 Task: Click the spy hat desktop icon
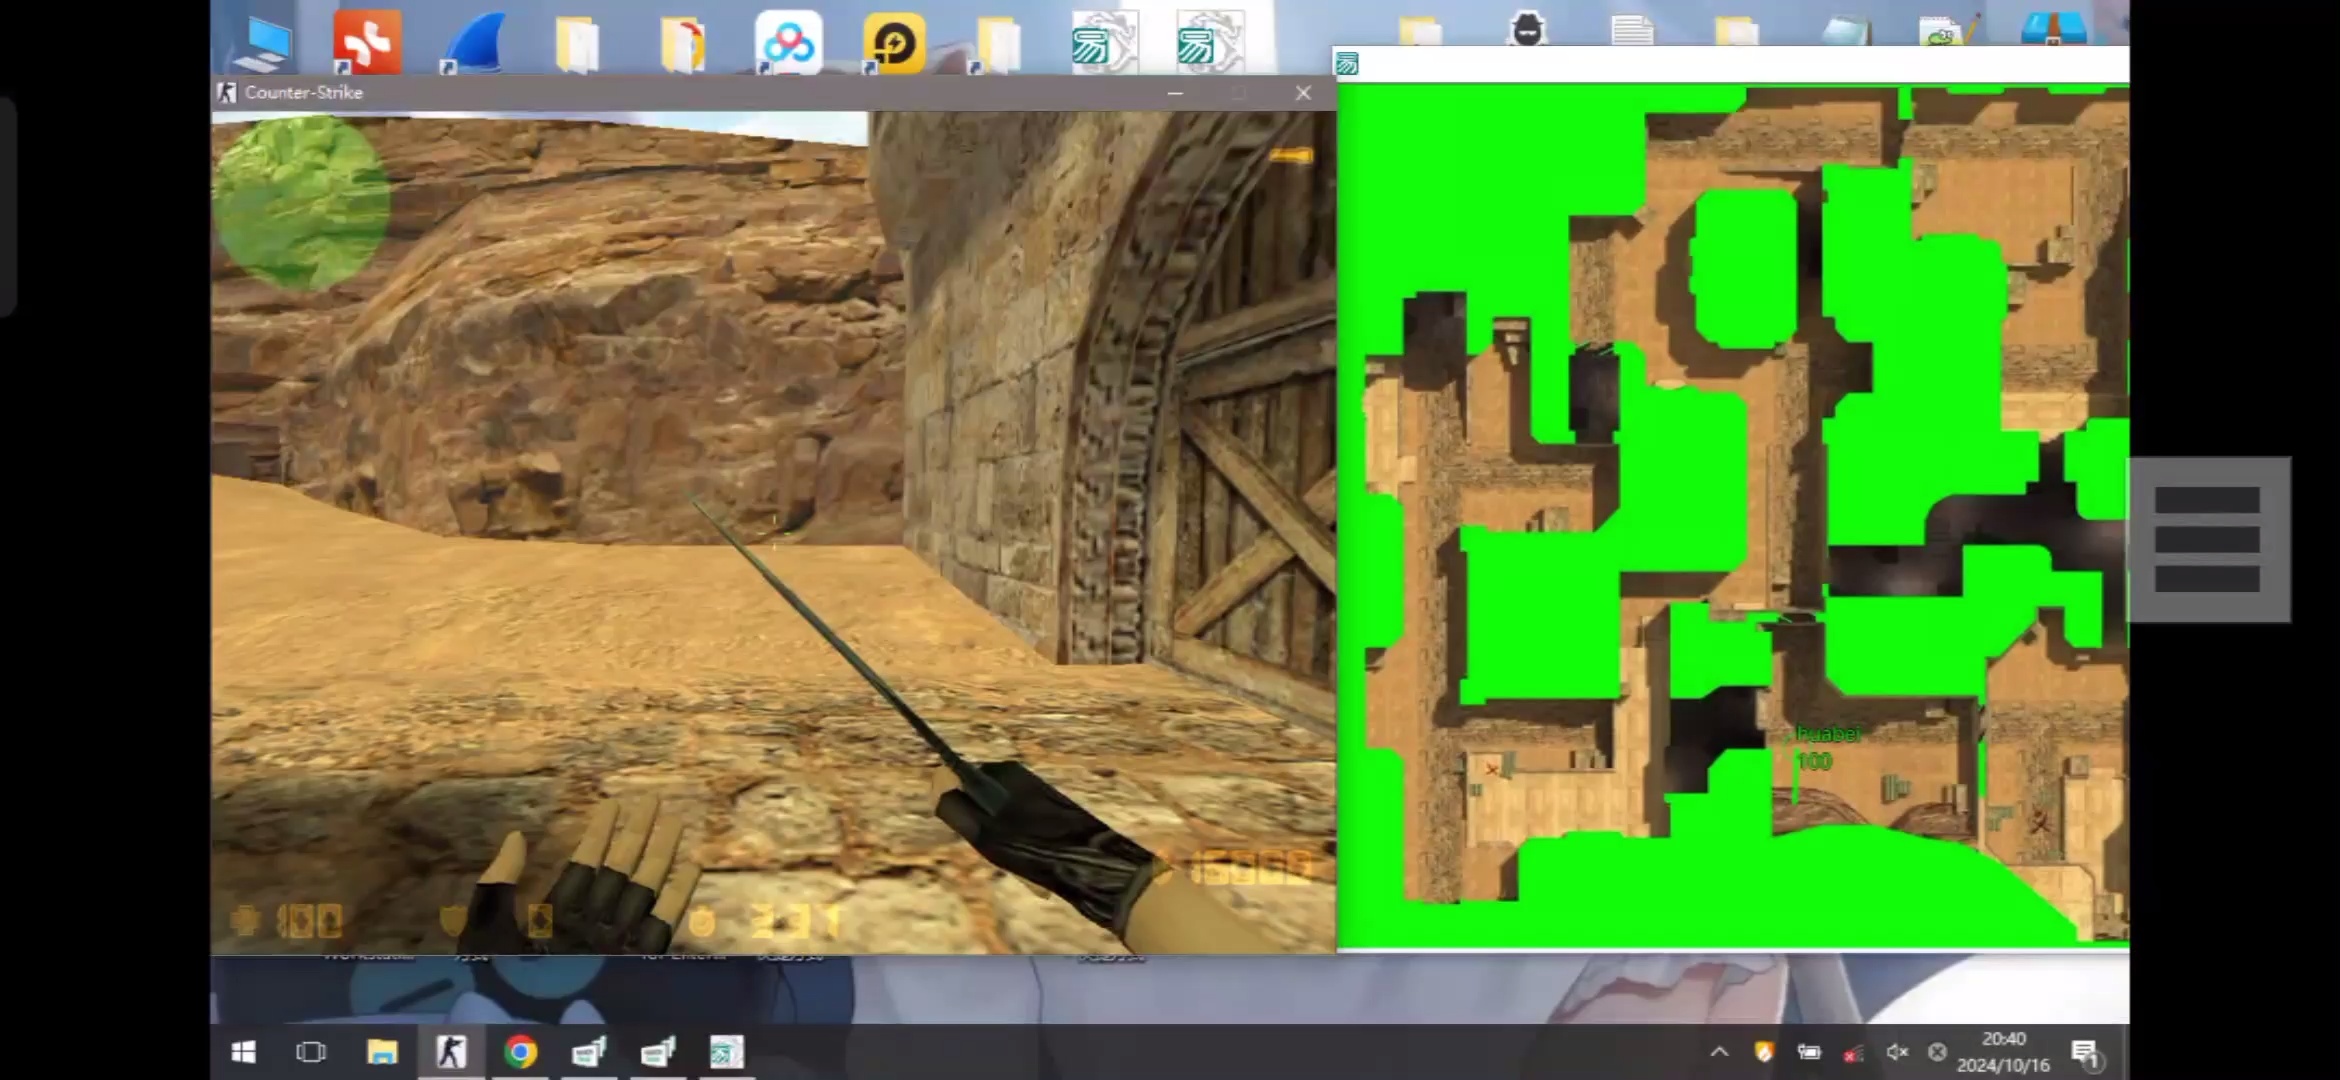(x=1527, y=30)
